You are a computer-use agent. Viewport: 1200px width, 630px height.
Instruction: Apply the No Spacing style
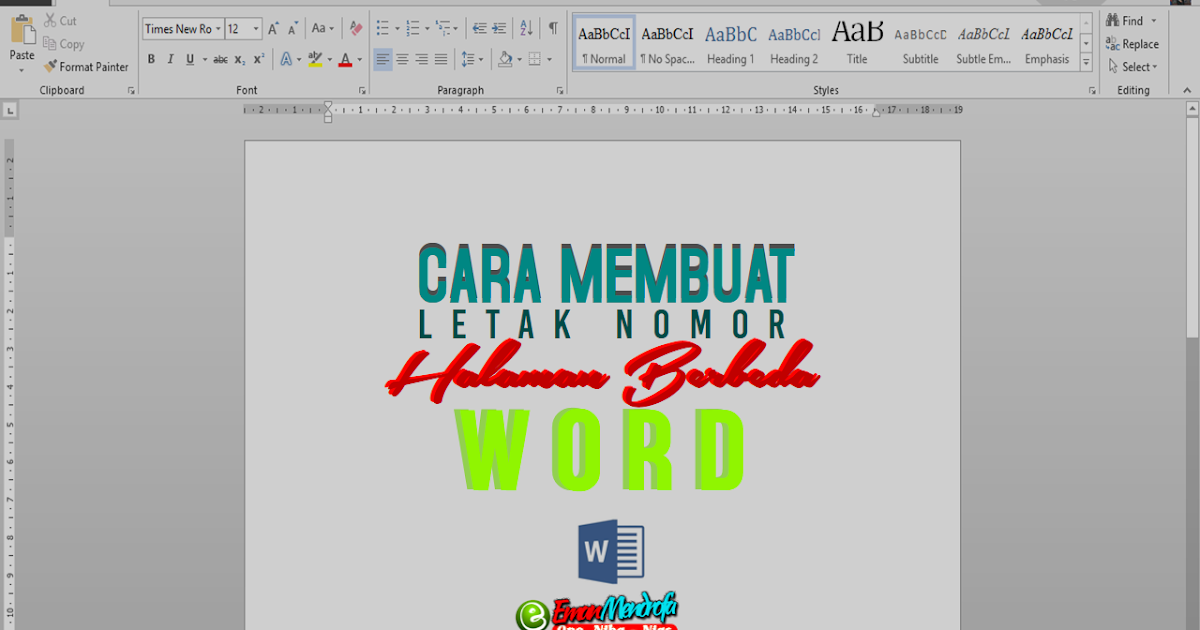(x=667, y=43)
